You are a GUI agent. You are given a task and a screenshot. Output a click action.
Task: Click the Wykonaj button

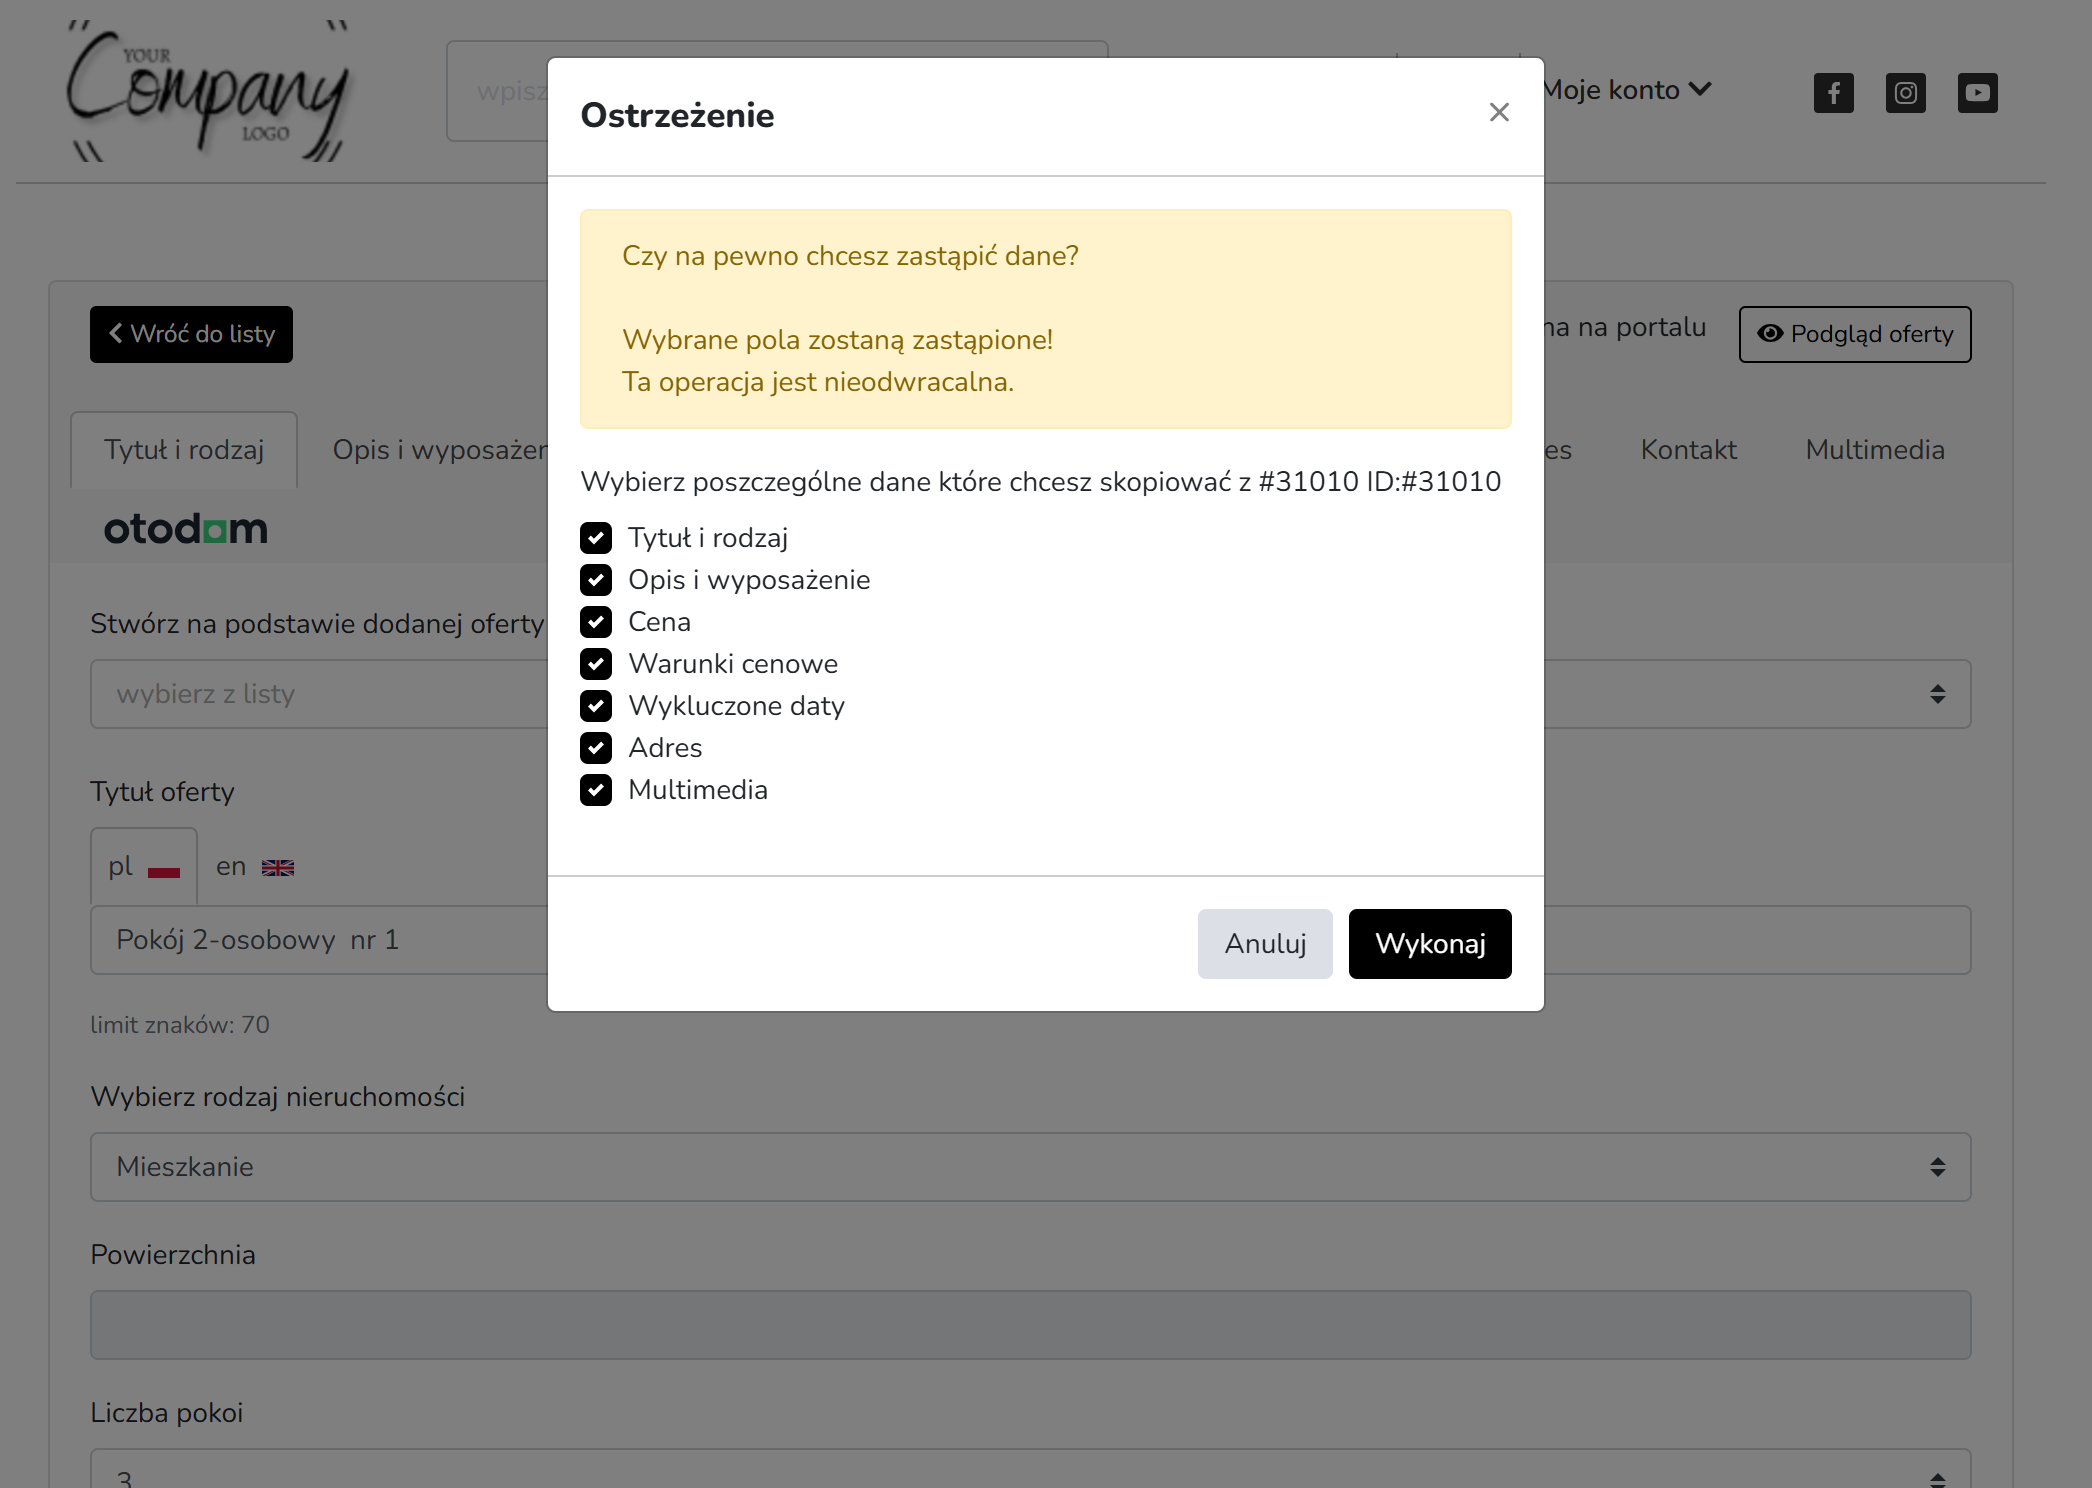[1430, 944]
